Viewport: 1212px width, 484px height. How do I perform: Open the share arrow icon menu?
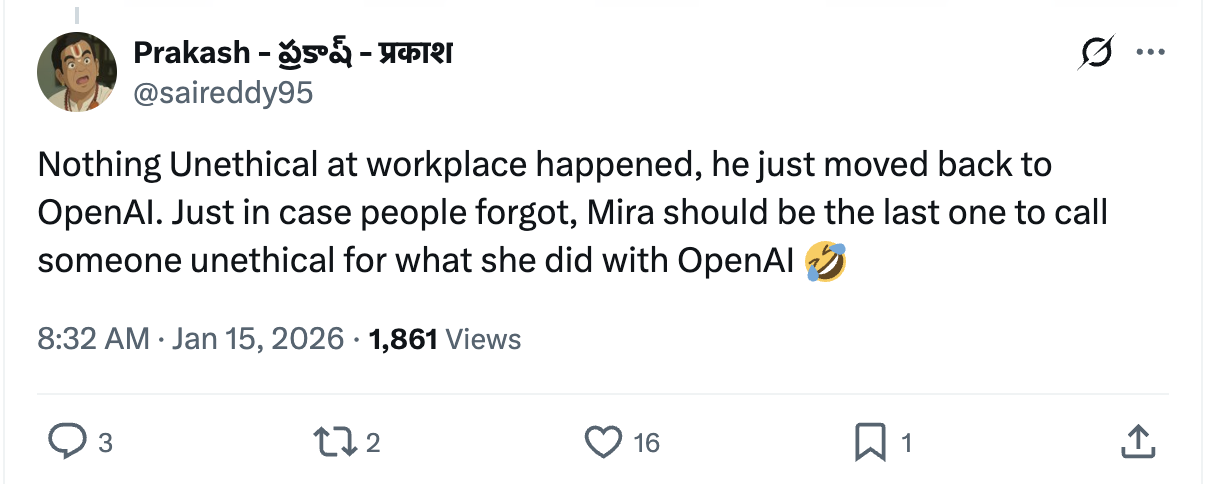1137,442
